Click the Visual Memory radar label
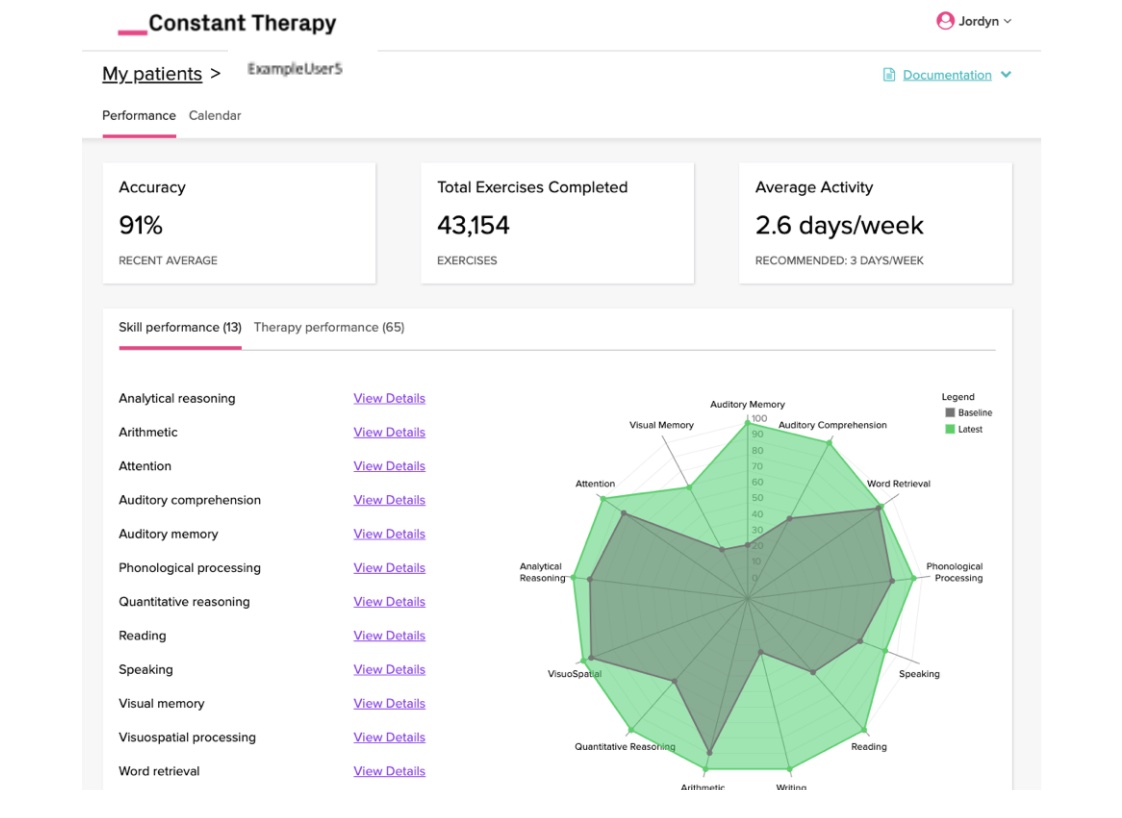This screenshot has height=818, width=1122. click(x=661, y=425)
